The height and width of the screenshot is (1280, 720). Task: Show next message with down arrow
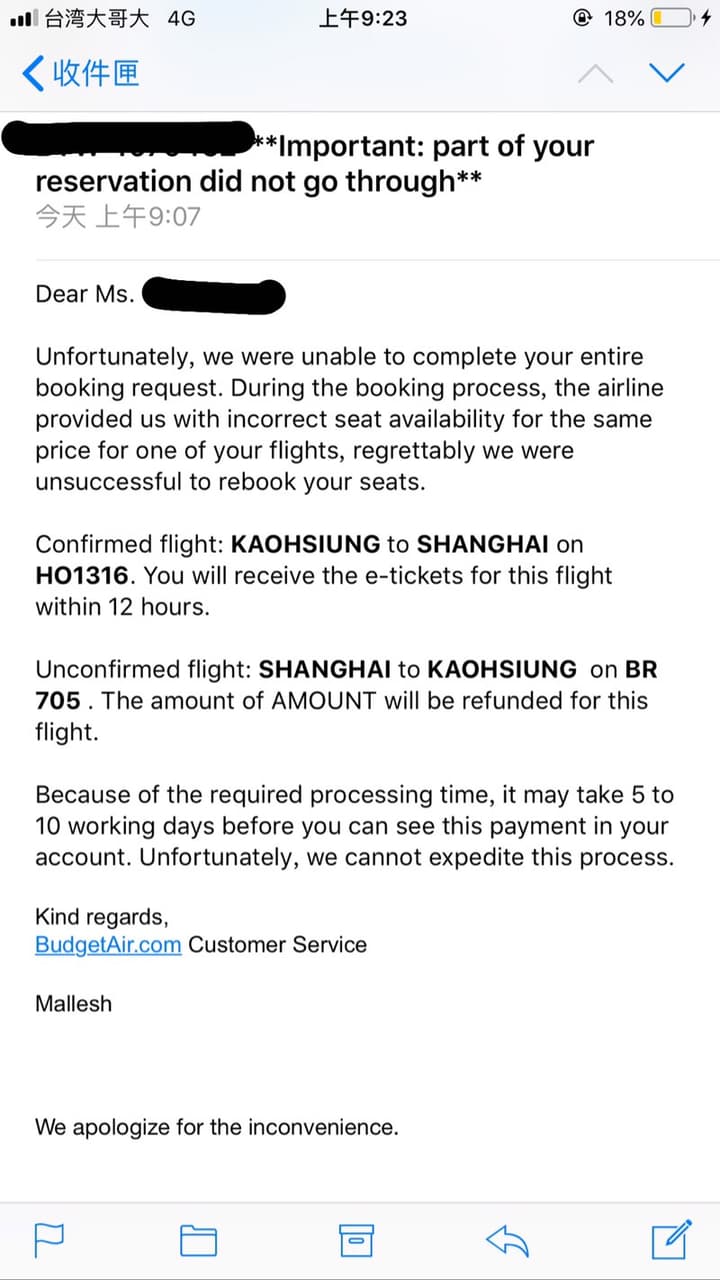[x=667, y=73]
